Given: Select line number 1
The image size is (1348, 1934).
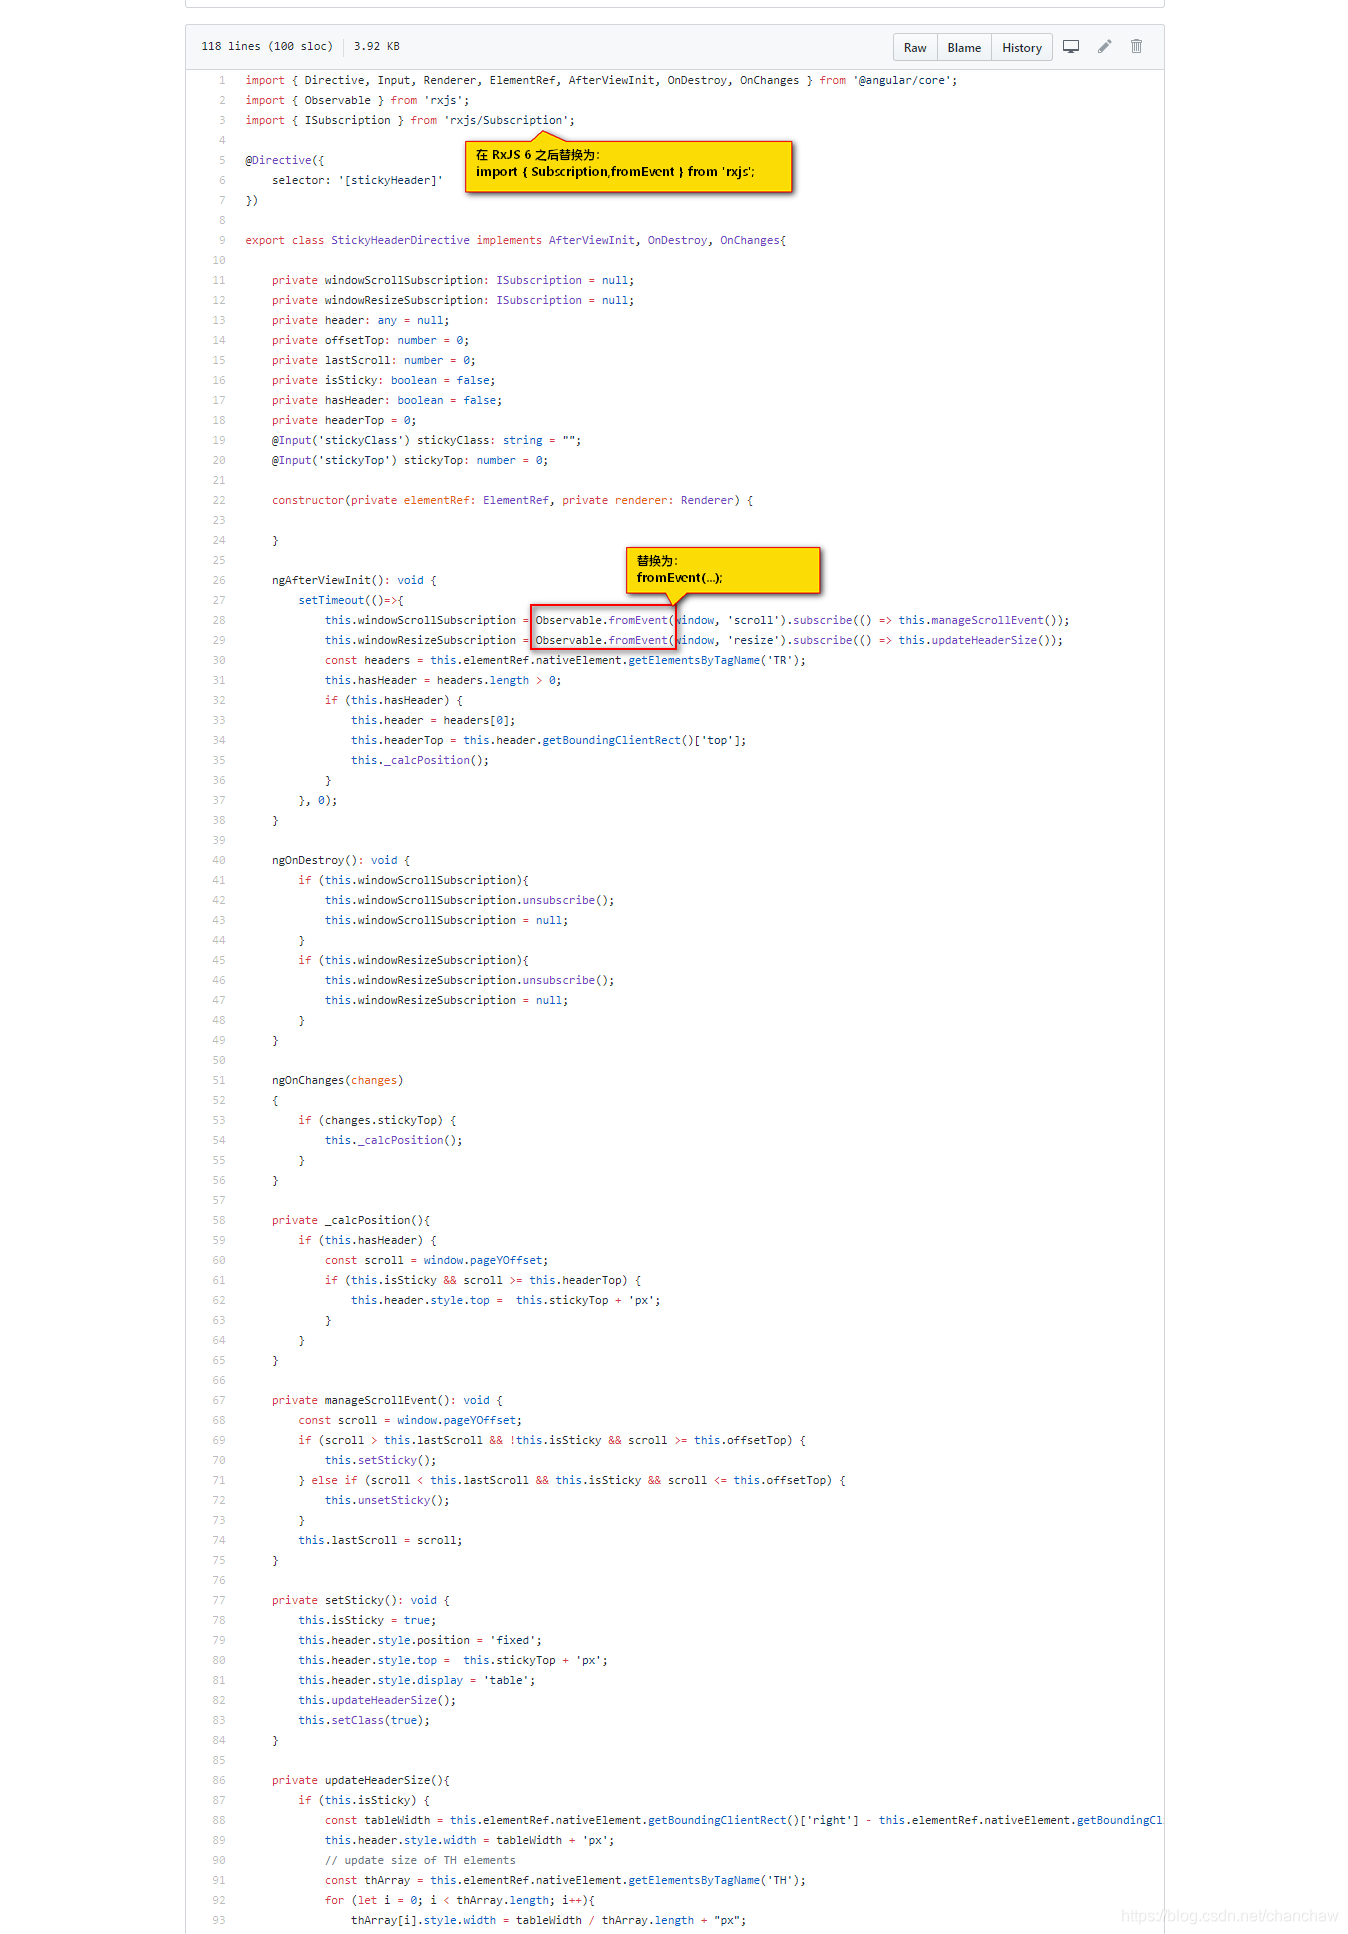Looking at the screenshot, I should [222, 80].
